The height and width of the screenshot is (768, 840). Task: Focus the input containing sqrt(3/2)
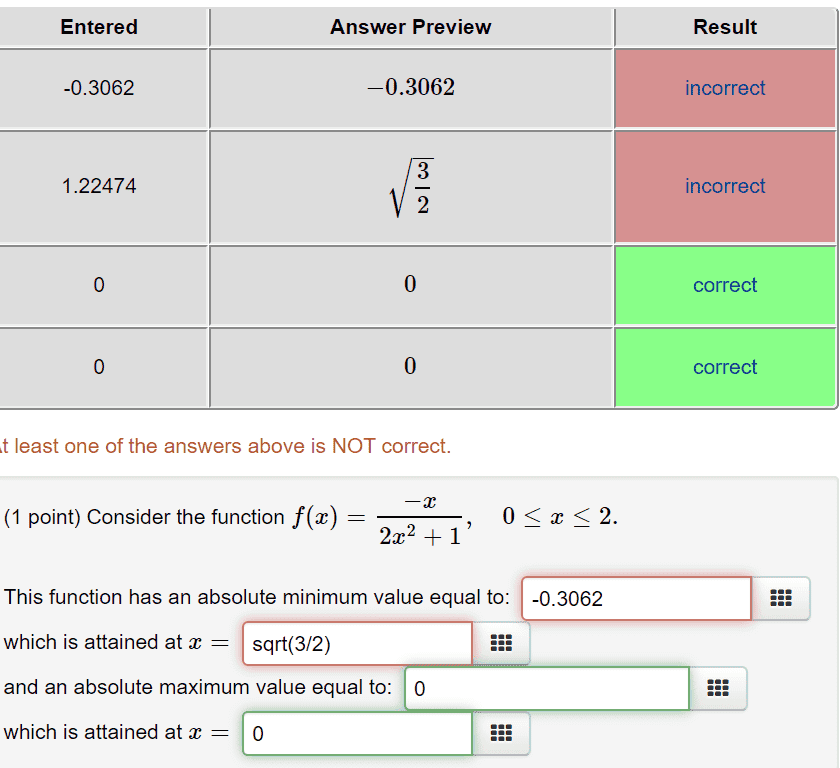pyautogui.click(x=357, y=644)
